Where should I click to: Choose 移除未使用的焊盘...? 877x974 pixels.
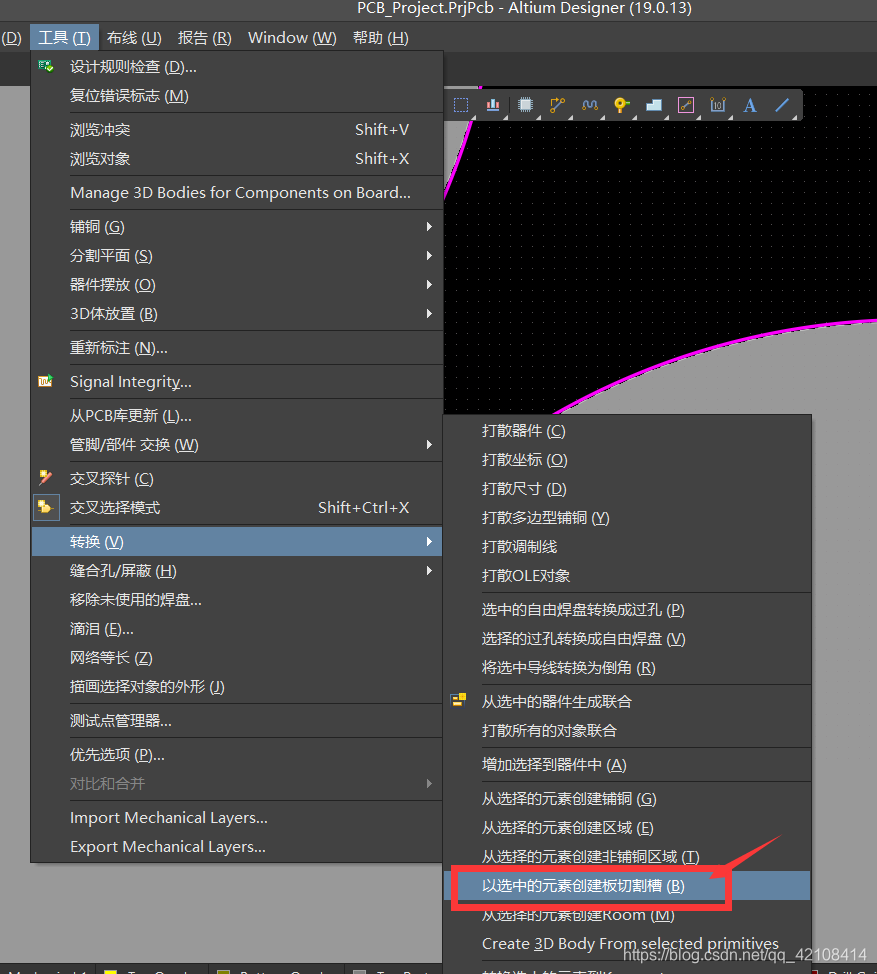[x=237, y=599]
